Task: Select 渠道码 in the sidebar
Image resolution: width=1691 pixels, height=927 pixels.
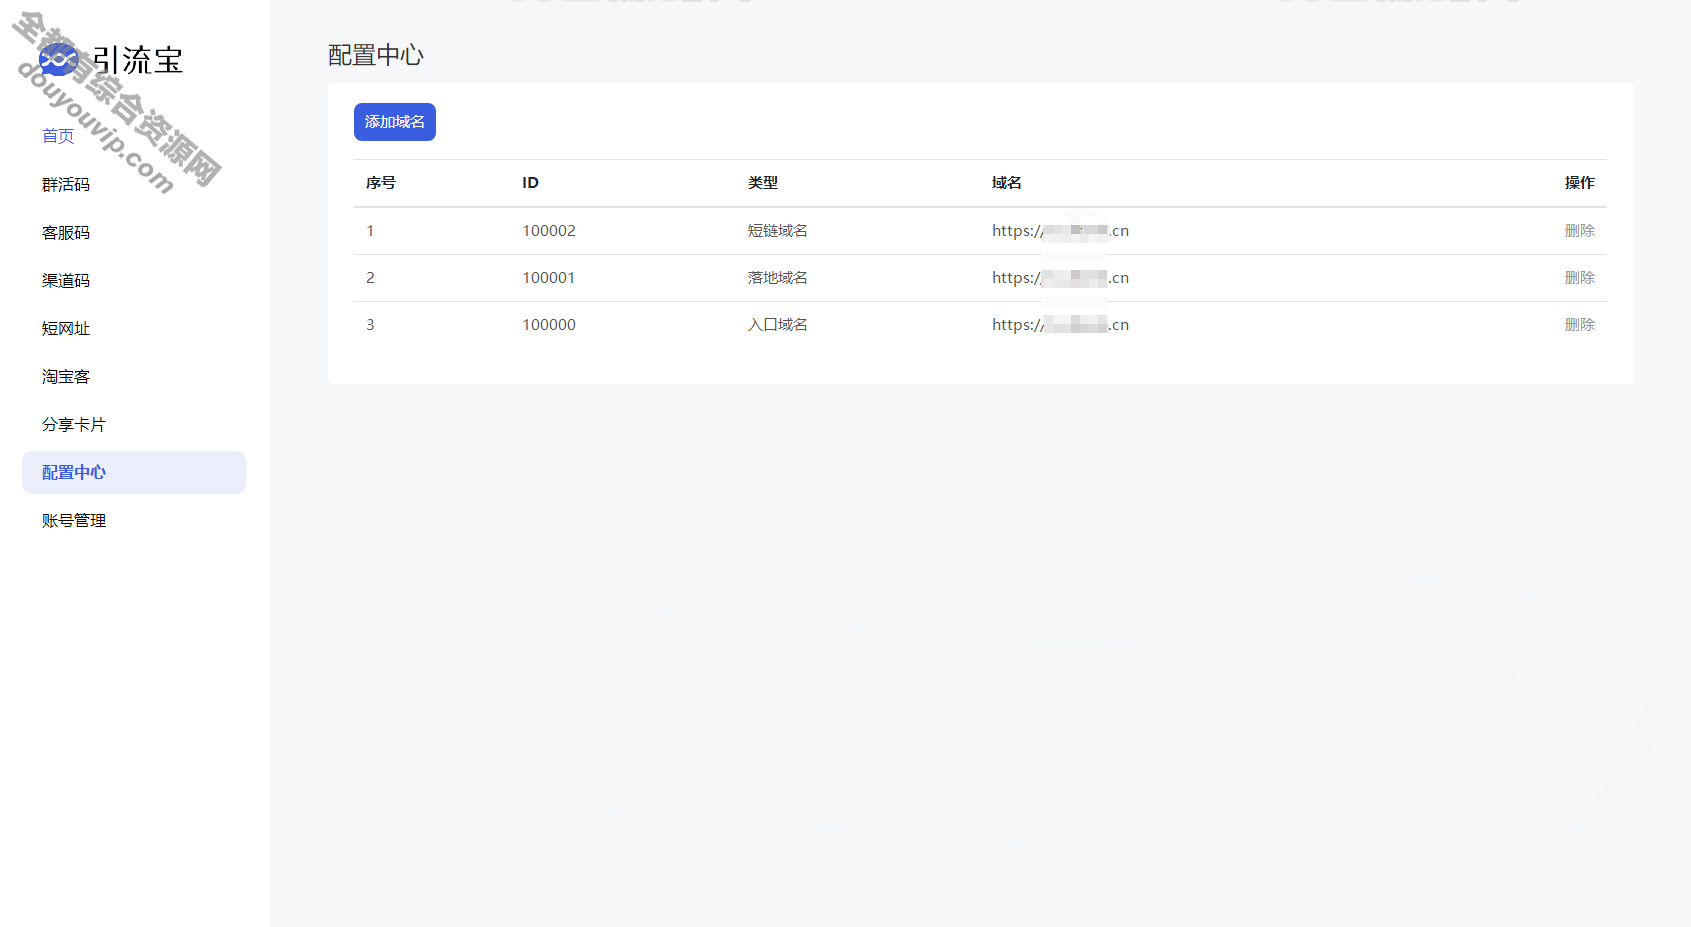Action: pyautogui.click(x=66, y=280)
